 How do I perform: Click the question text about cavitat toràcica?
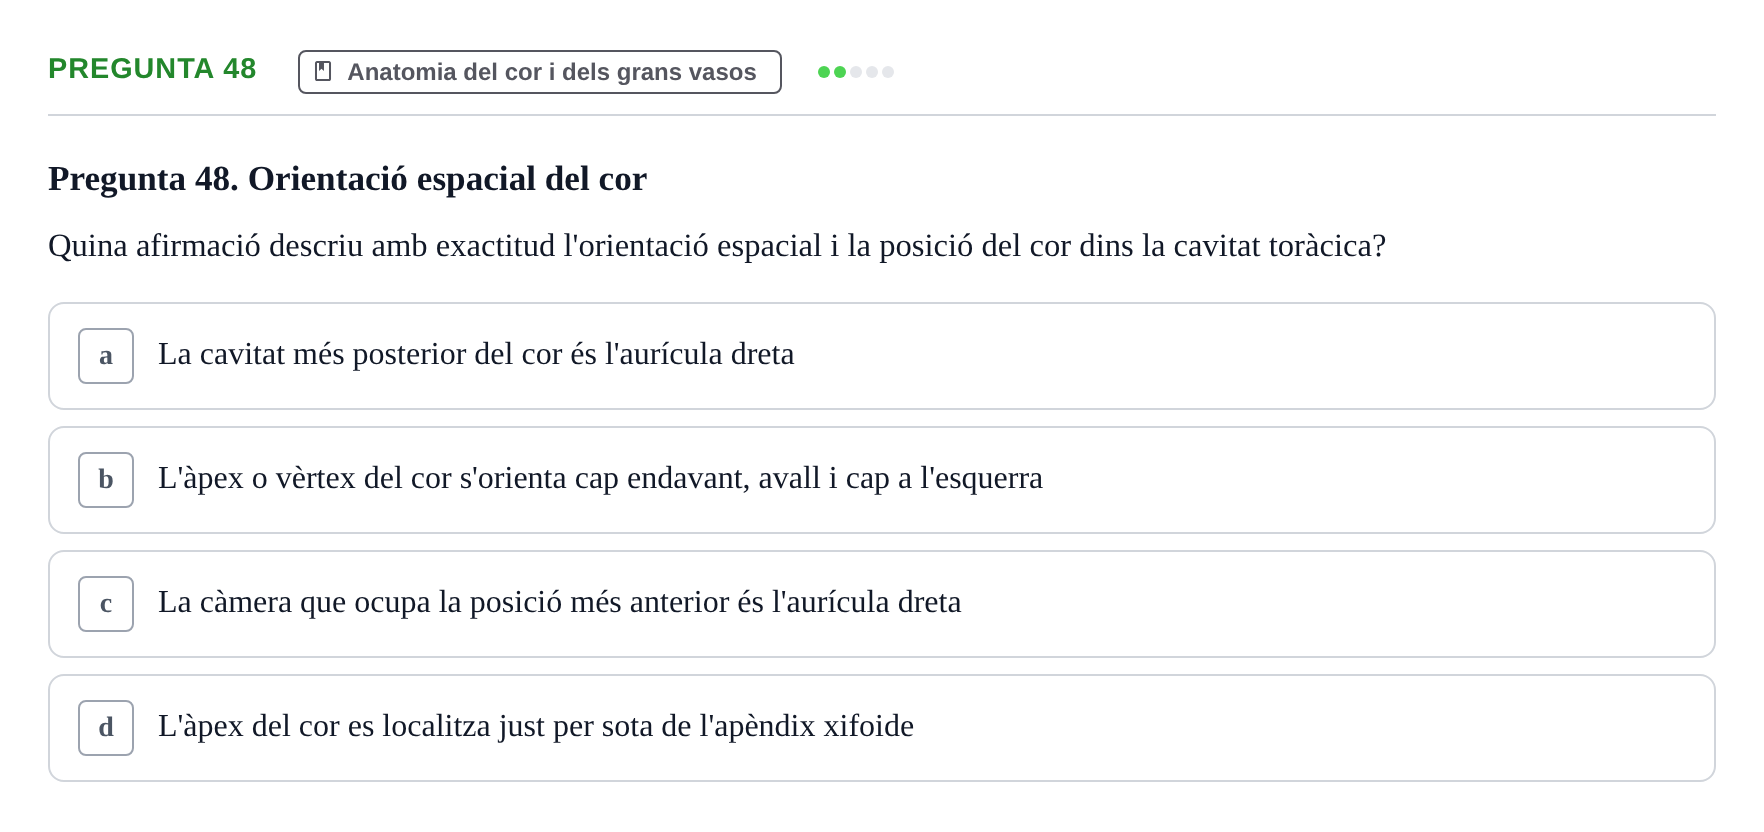click(717, 246)
